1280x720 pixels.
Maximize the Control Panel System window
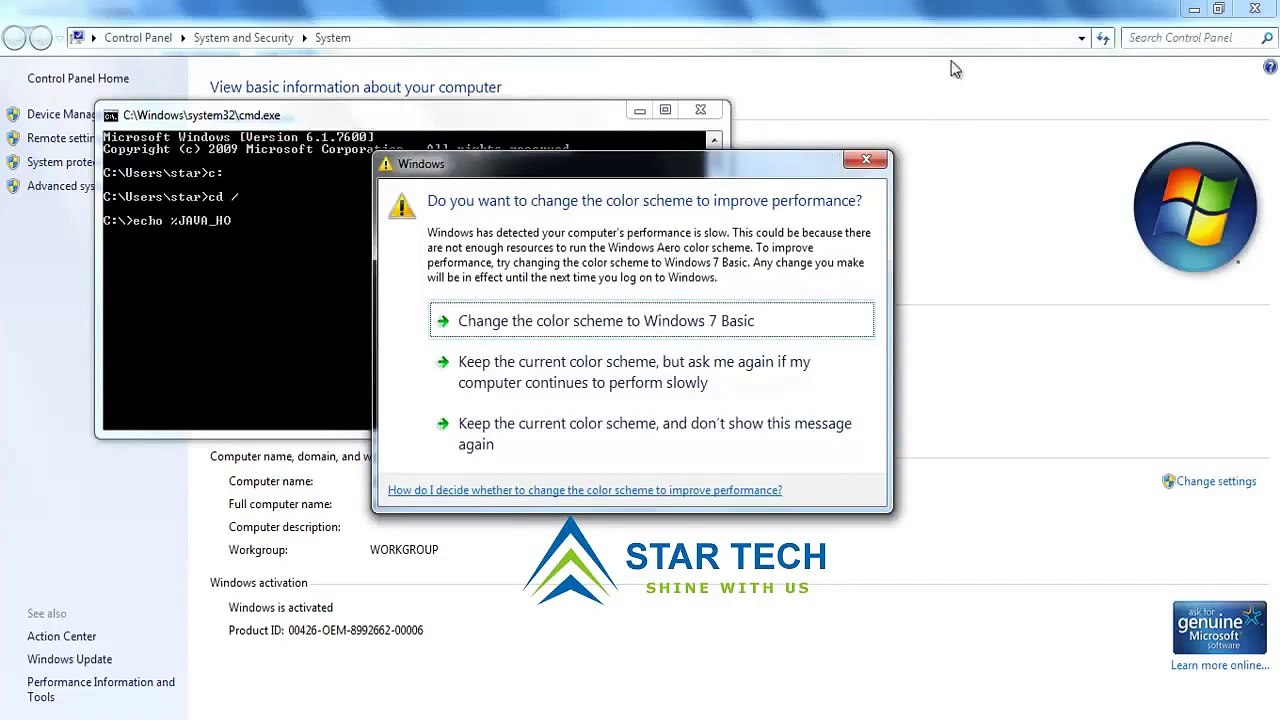[1219, 9]
